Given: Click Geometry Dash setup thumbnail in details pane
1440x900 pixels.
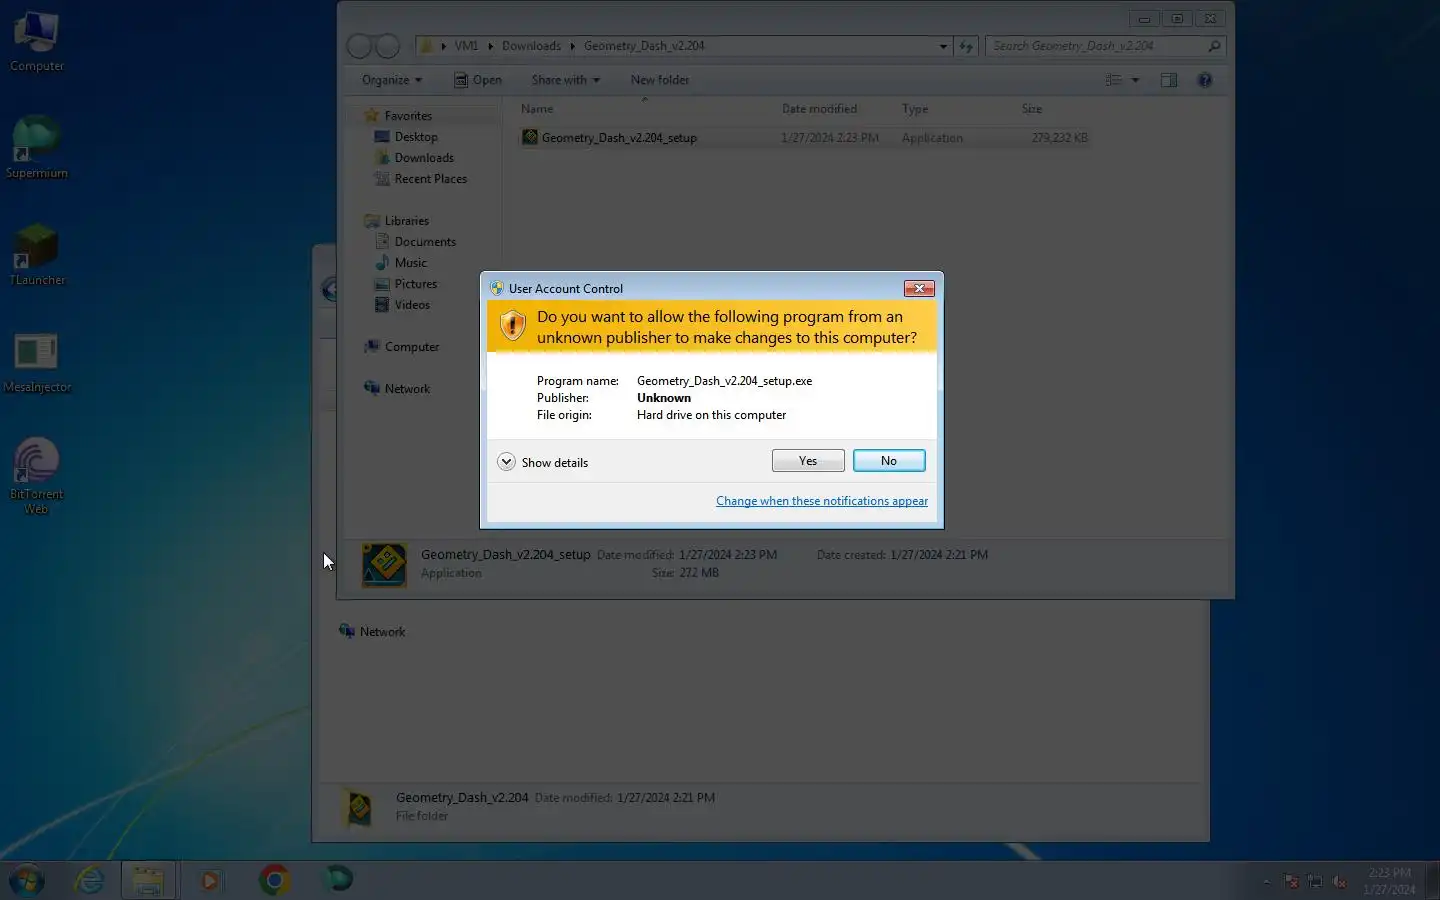Looking at the screenshot, I should pyautogui.click(x=384, y=565).
